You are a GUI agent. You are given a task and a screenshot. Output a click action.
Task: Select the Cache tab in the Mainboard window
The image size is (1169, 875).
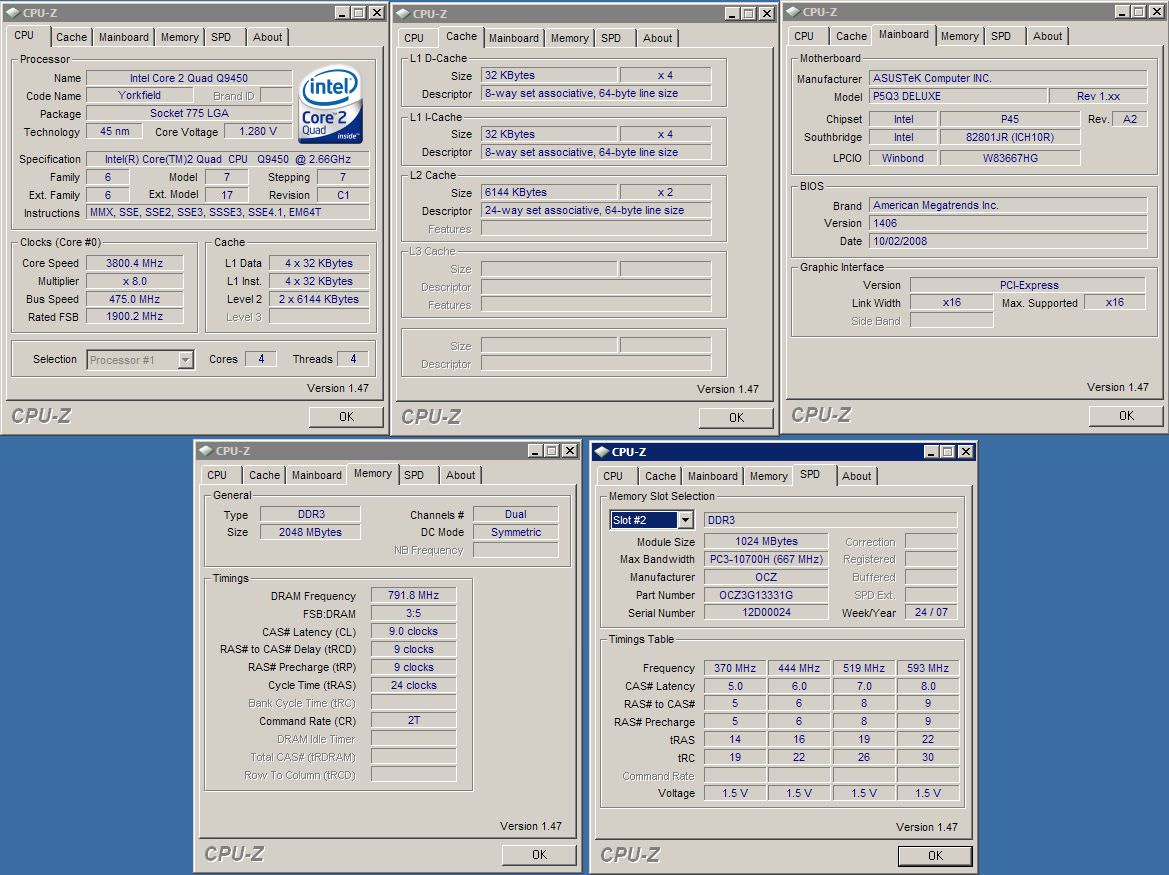851,36
